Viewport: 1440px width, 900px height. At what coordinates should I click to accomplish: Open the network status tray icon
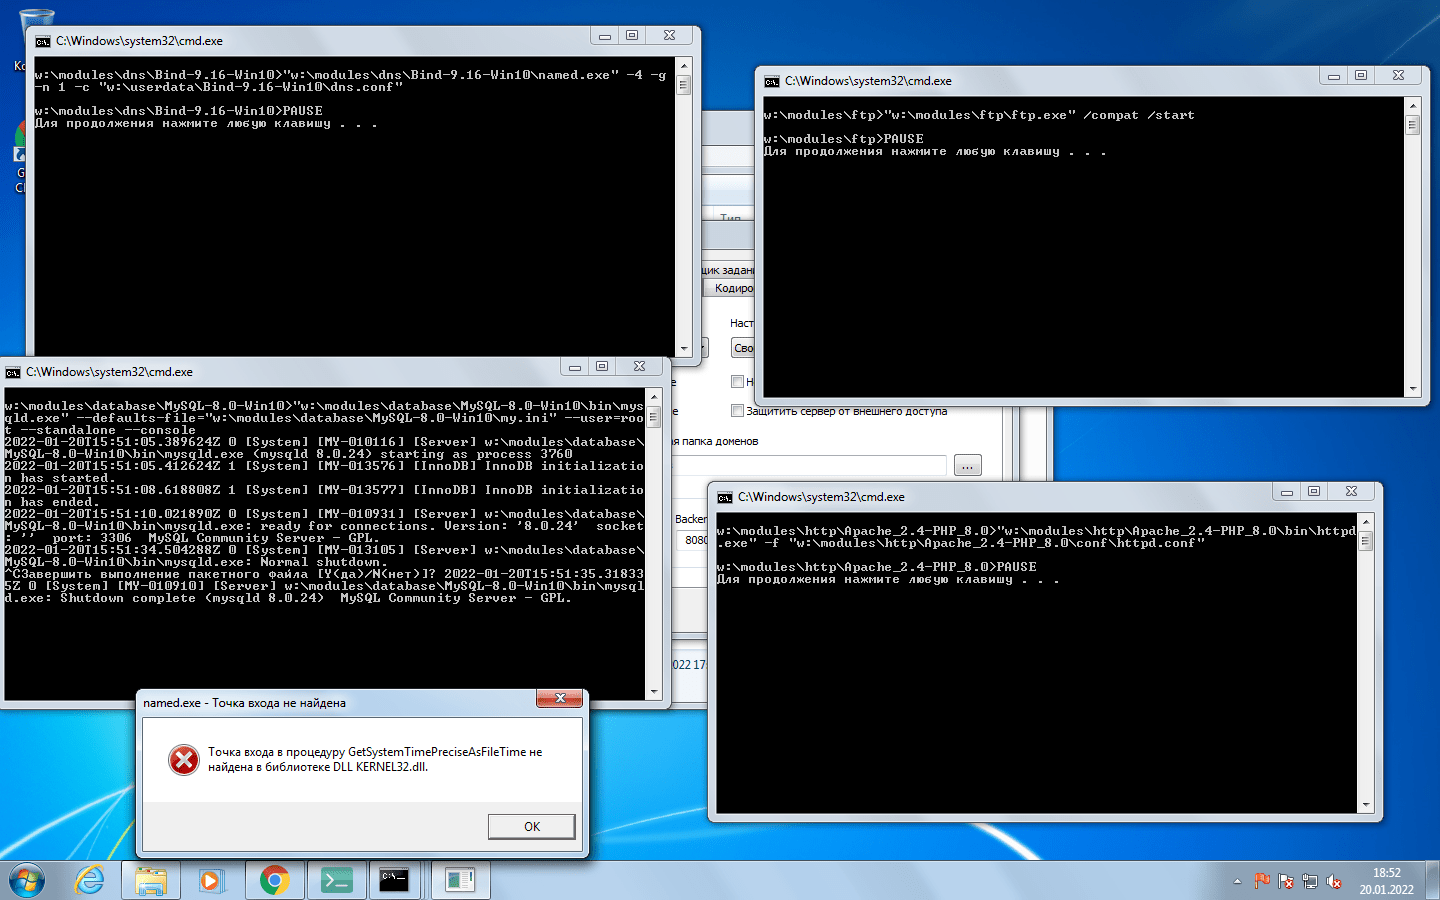(x=1310, y=881)
